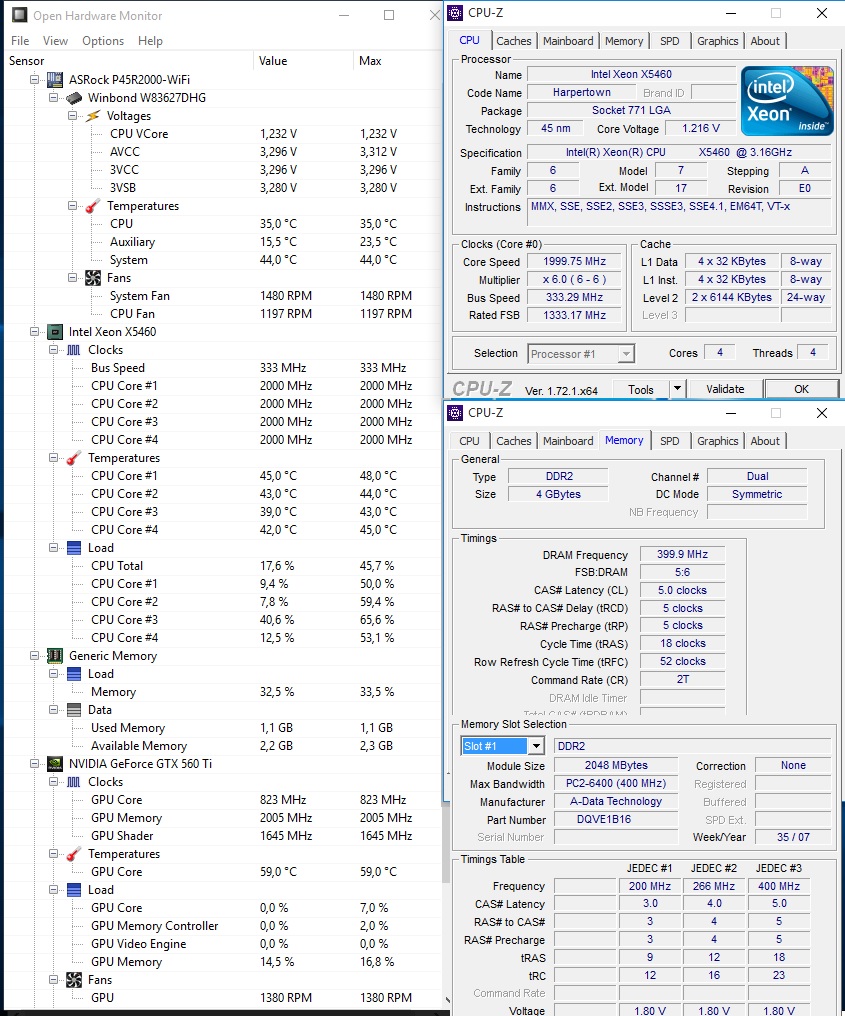Click the Core Speed 1999.75 MHz field
The height and width of the screenshot is (1016, 845).
pyautogui.click(x=574, y=261)
